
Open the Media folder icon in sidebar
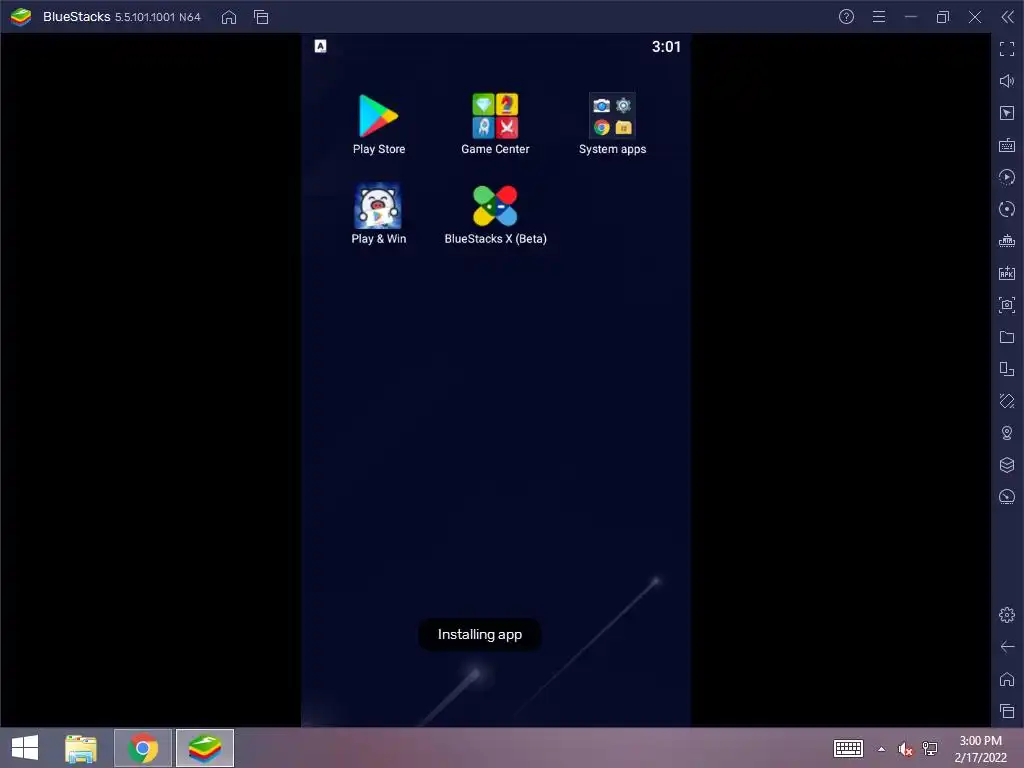point(1007,337)
